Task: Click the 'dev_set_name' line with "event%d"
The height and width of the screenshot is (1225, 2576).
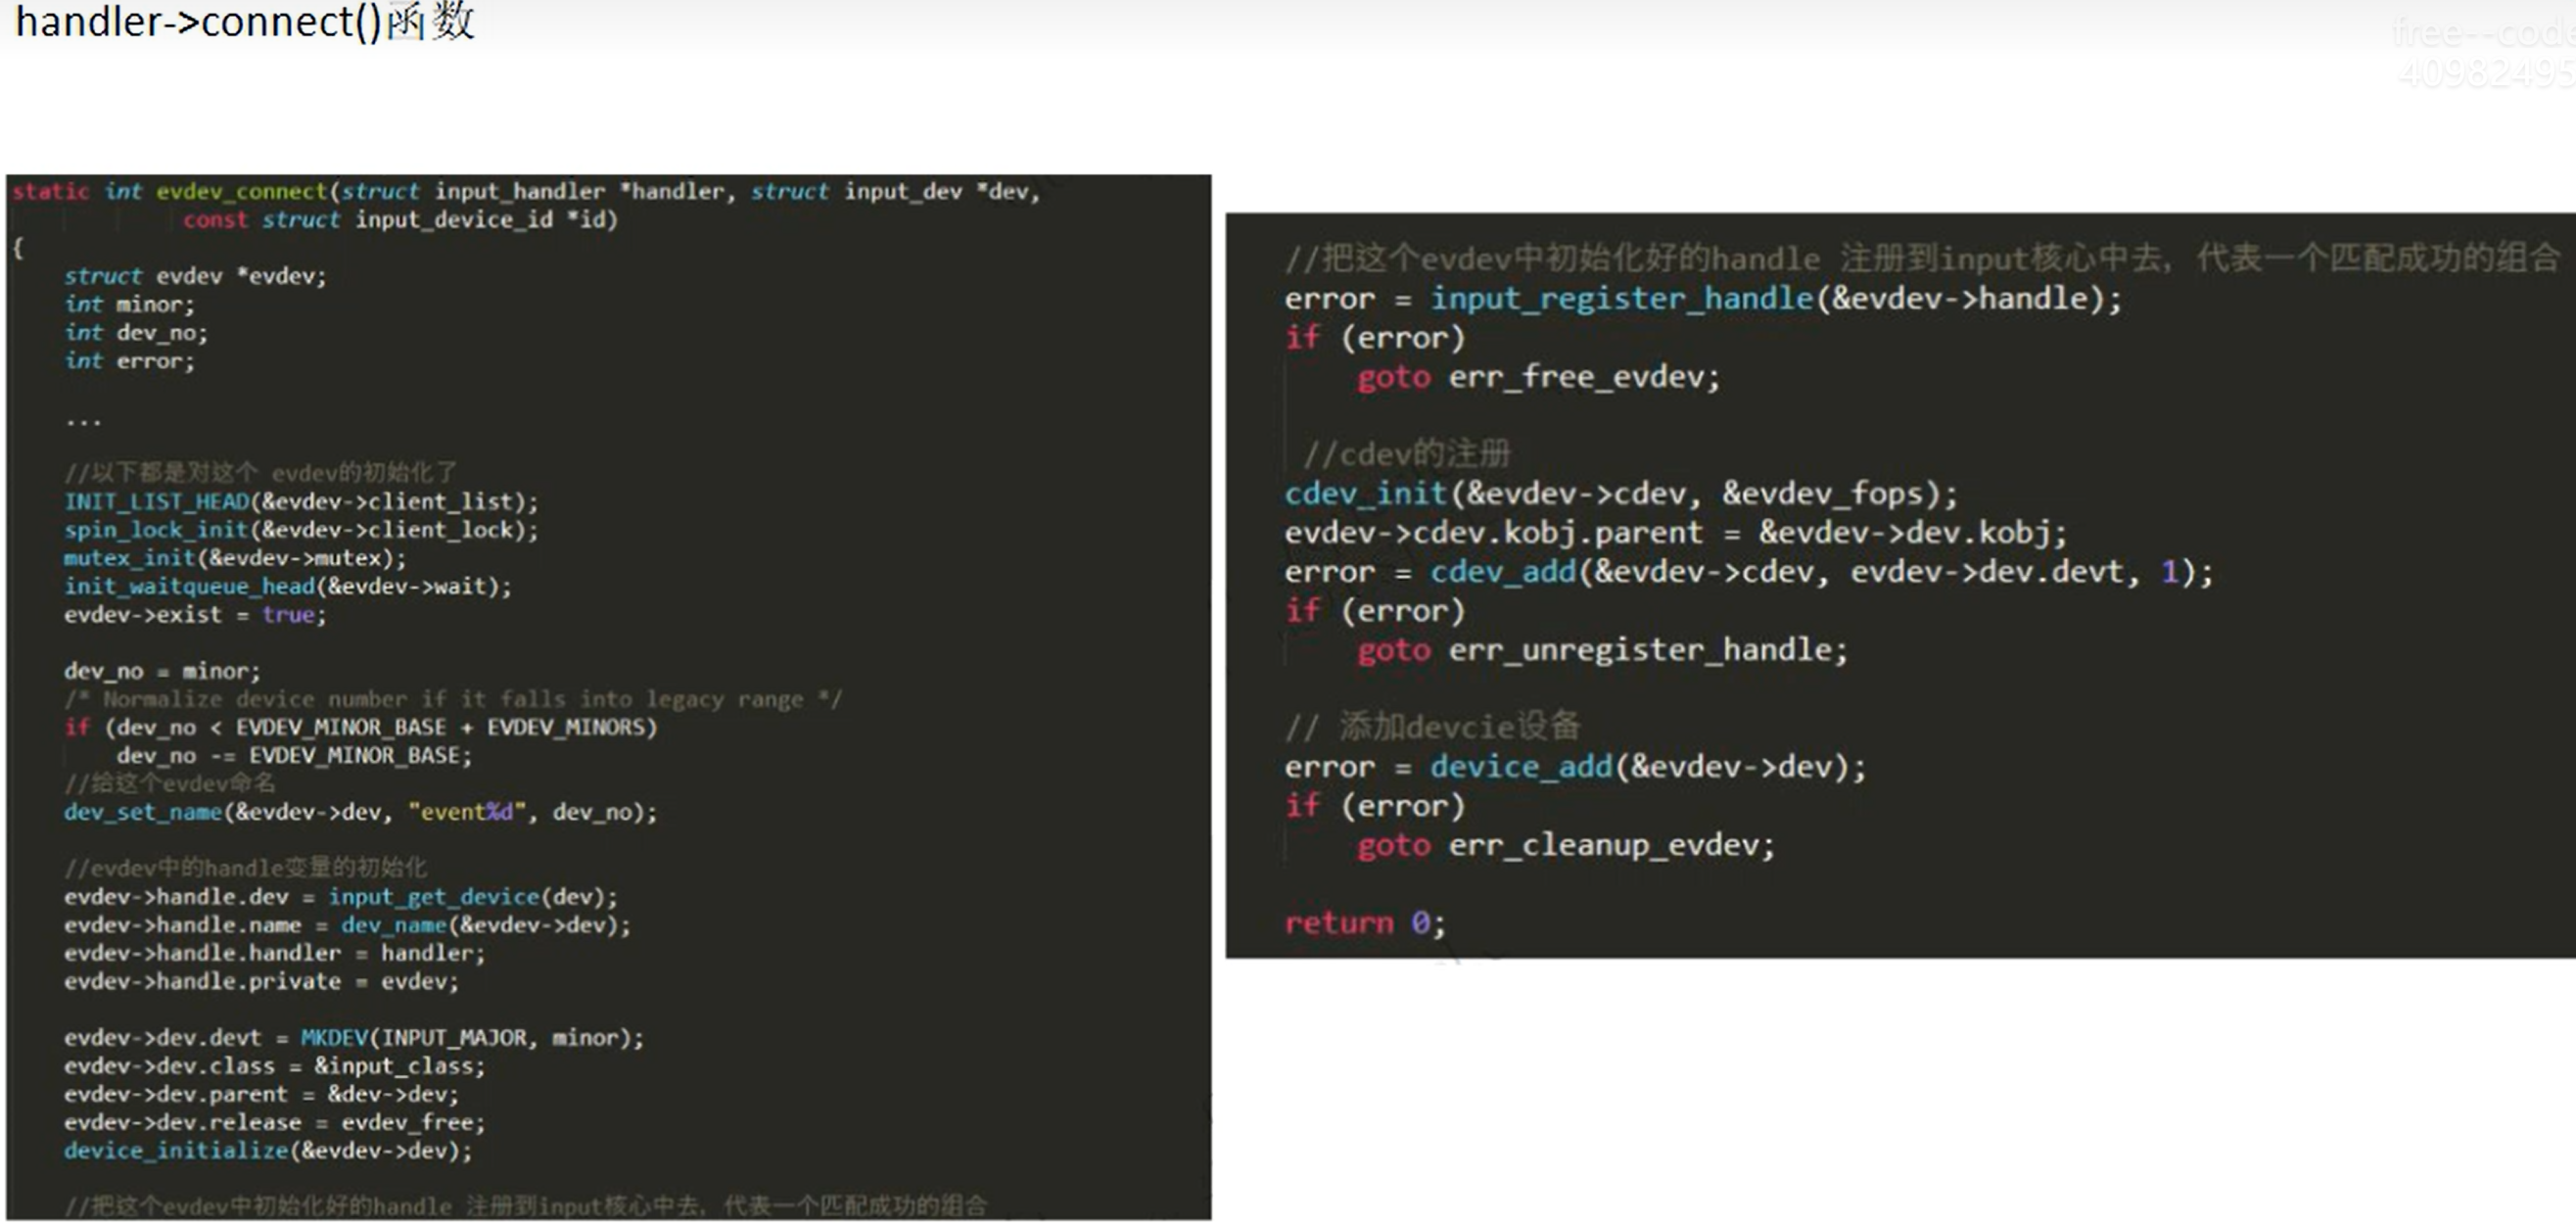Action: tap(361, 811)
